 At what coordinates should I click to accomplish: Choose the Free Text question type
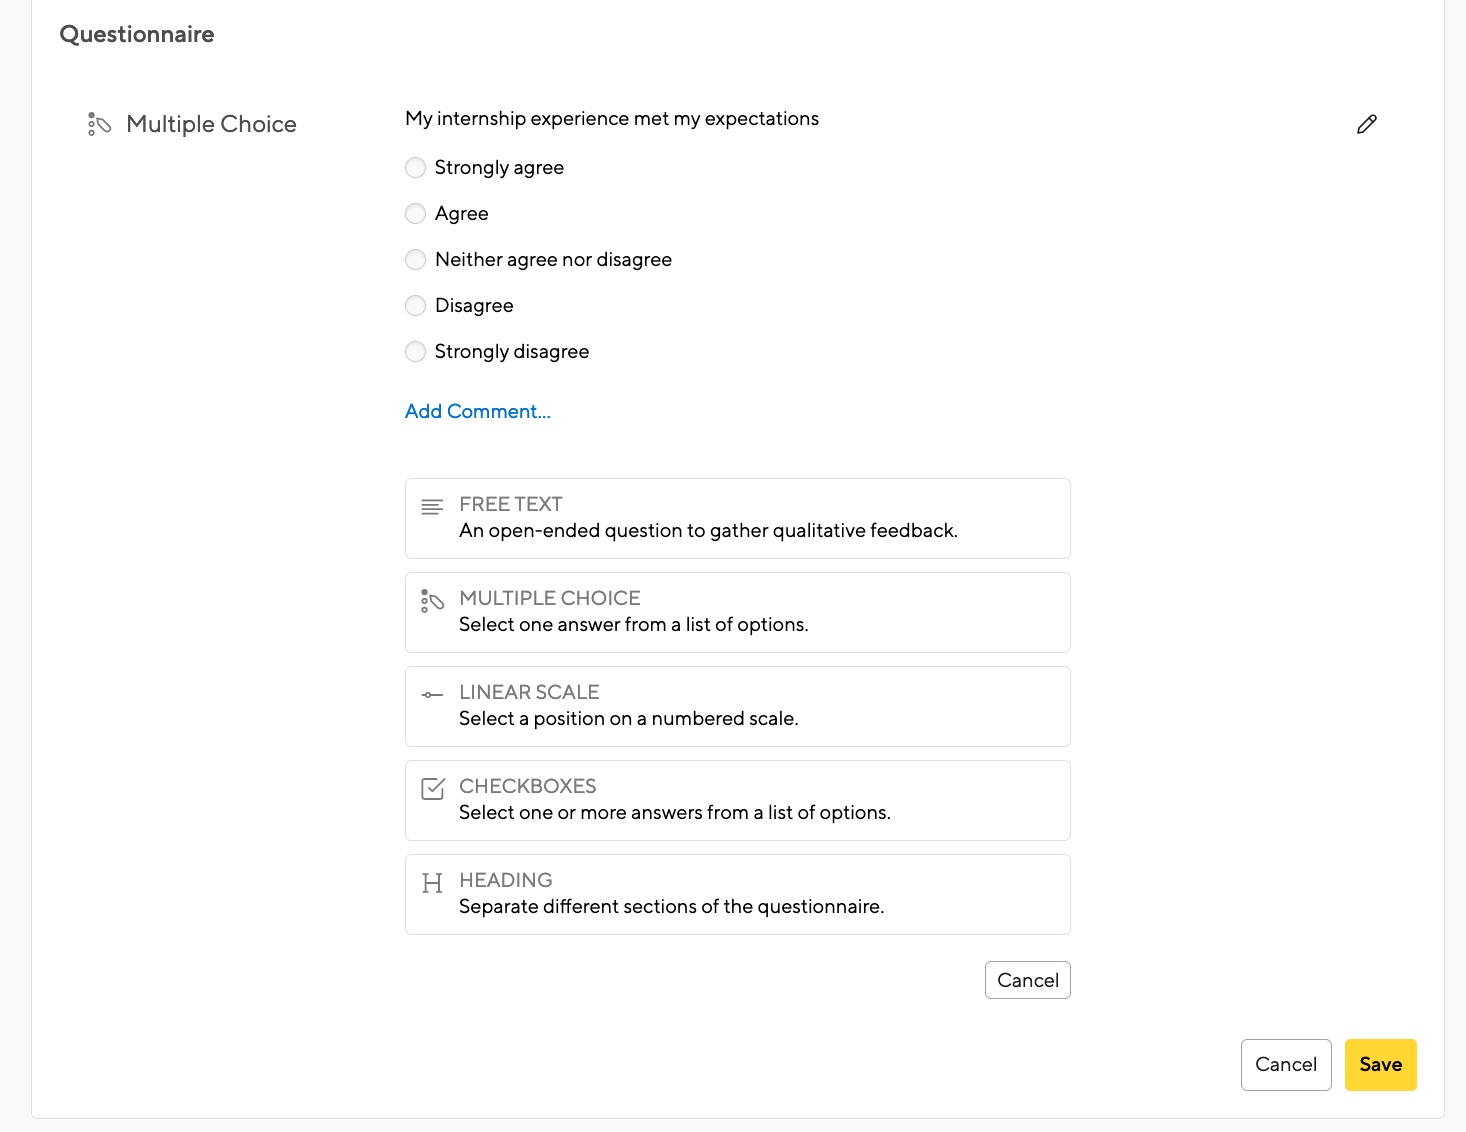coord(737,518)
